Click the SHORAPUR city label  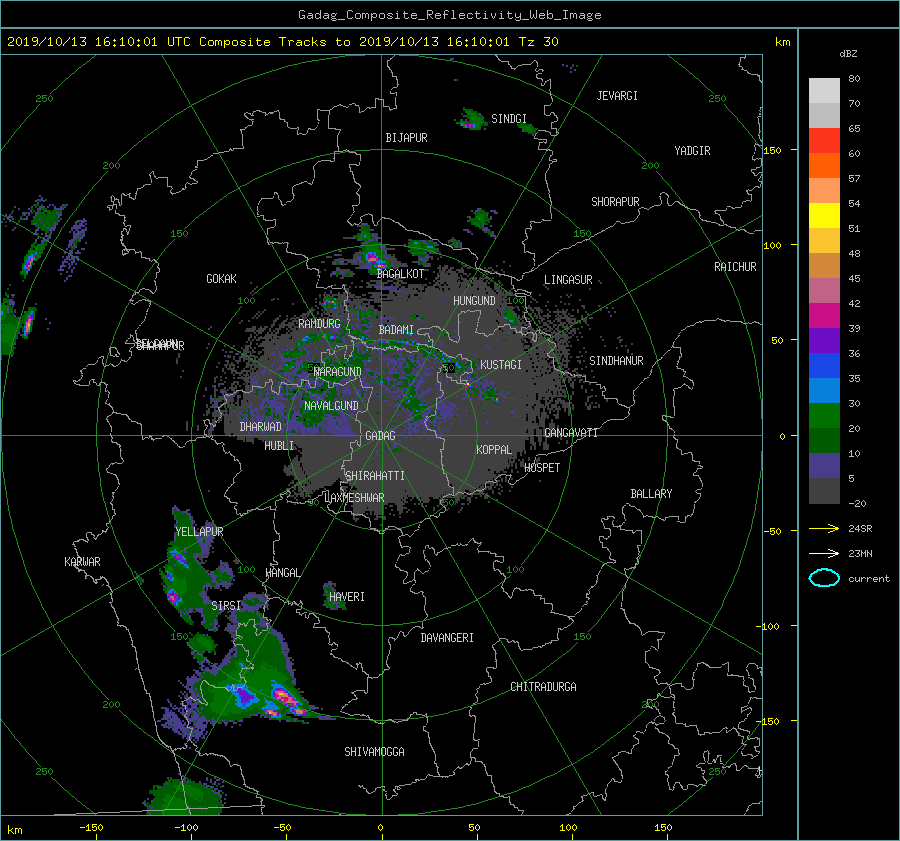(615, 202)
